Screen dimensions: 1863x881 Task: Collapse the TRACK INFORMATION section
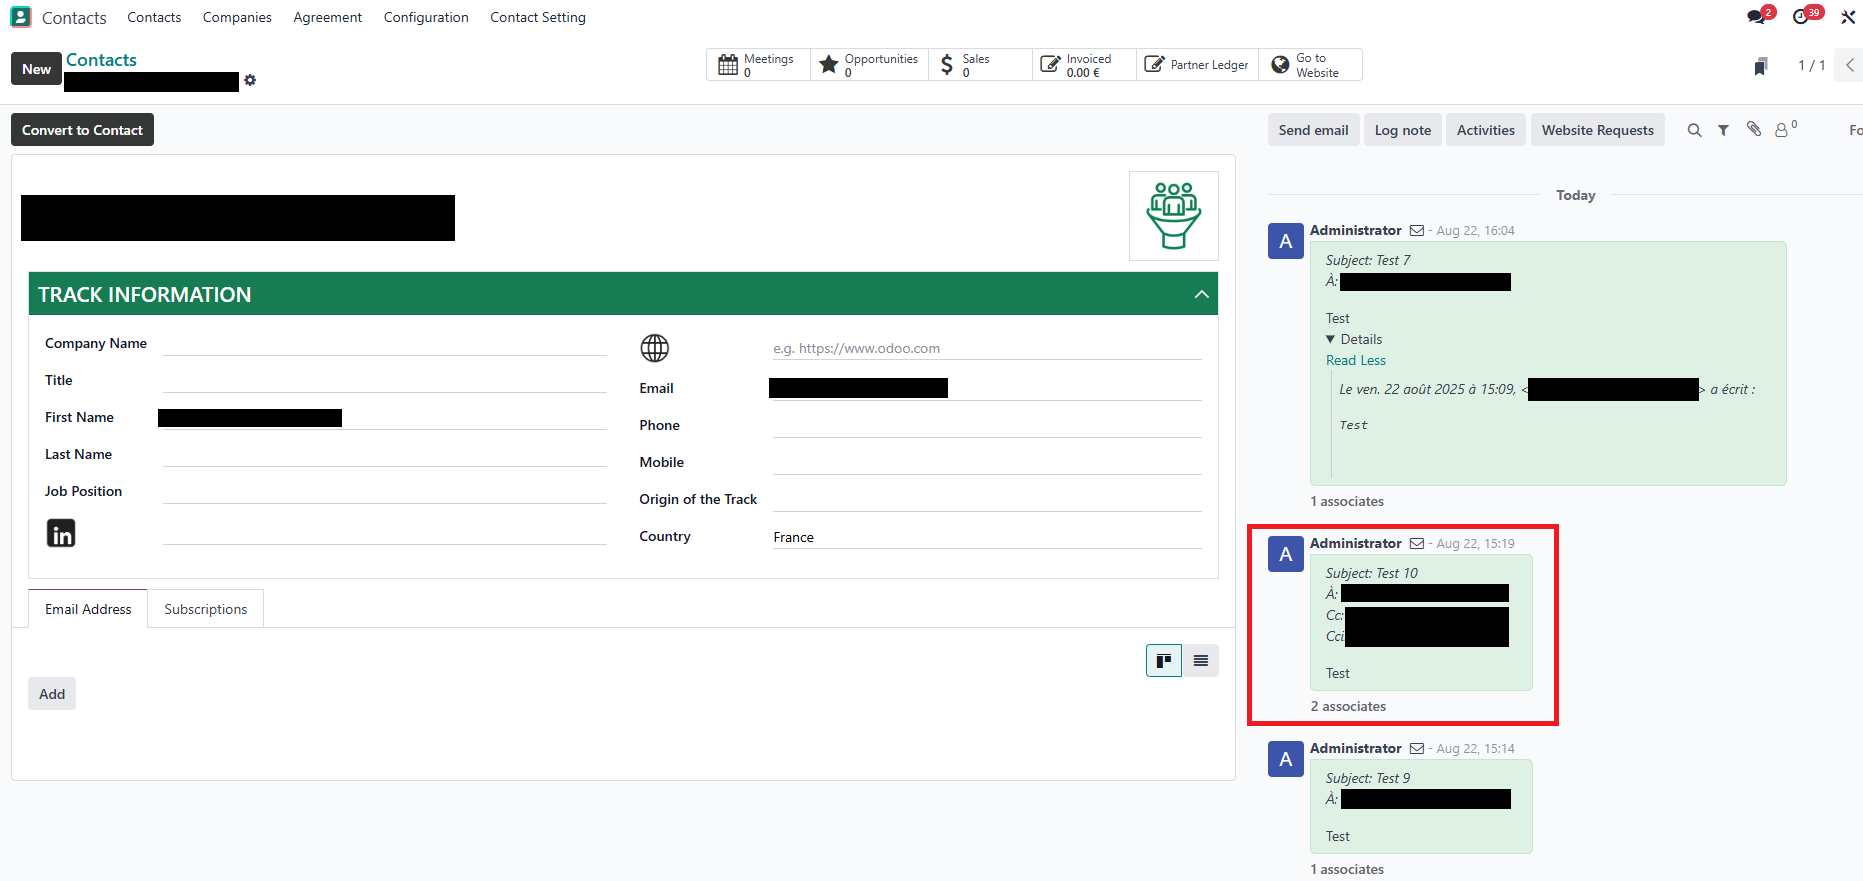(1201, 294)
